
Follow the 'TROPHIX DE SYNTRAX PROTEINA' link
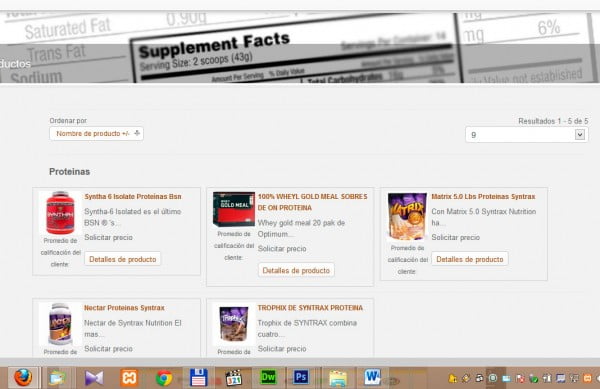[x=310, y=308]
